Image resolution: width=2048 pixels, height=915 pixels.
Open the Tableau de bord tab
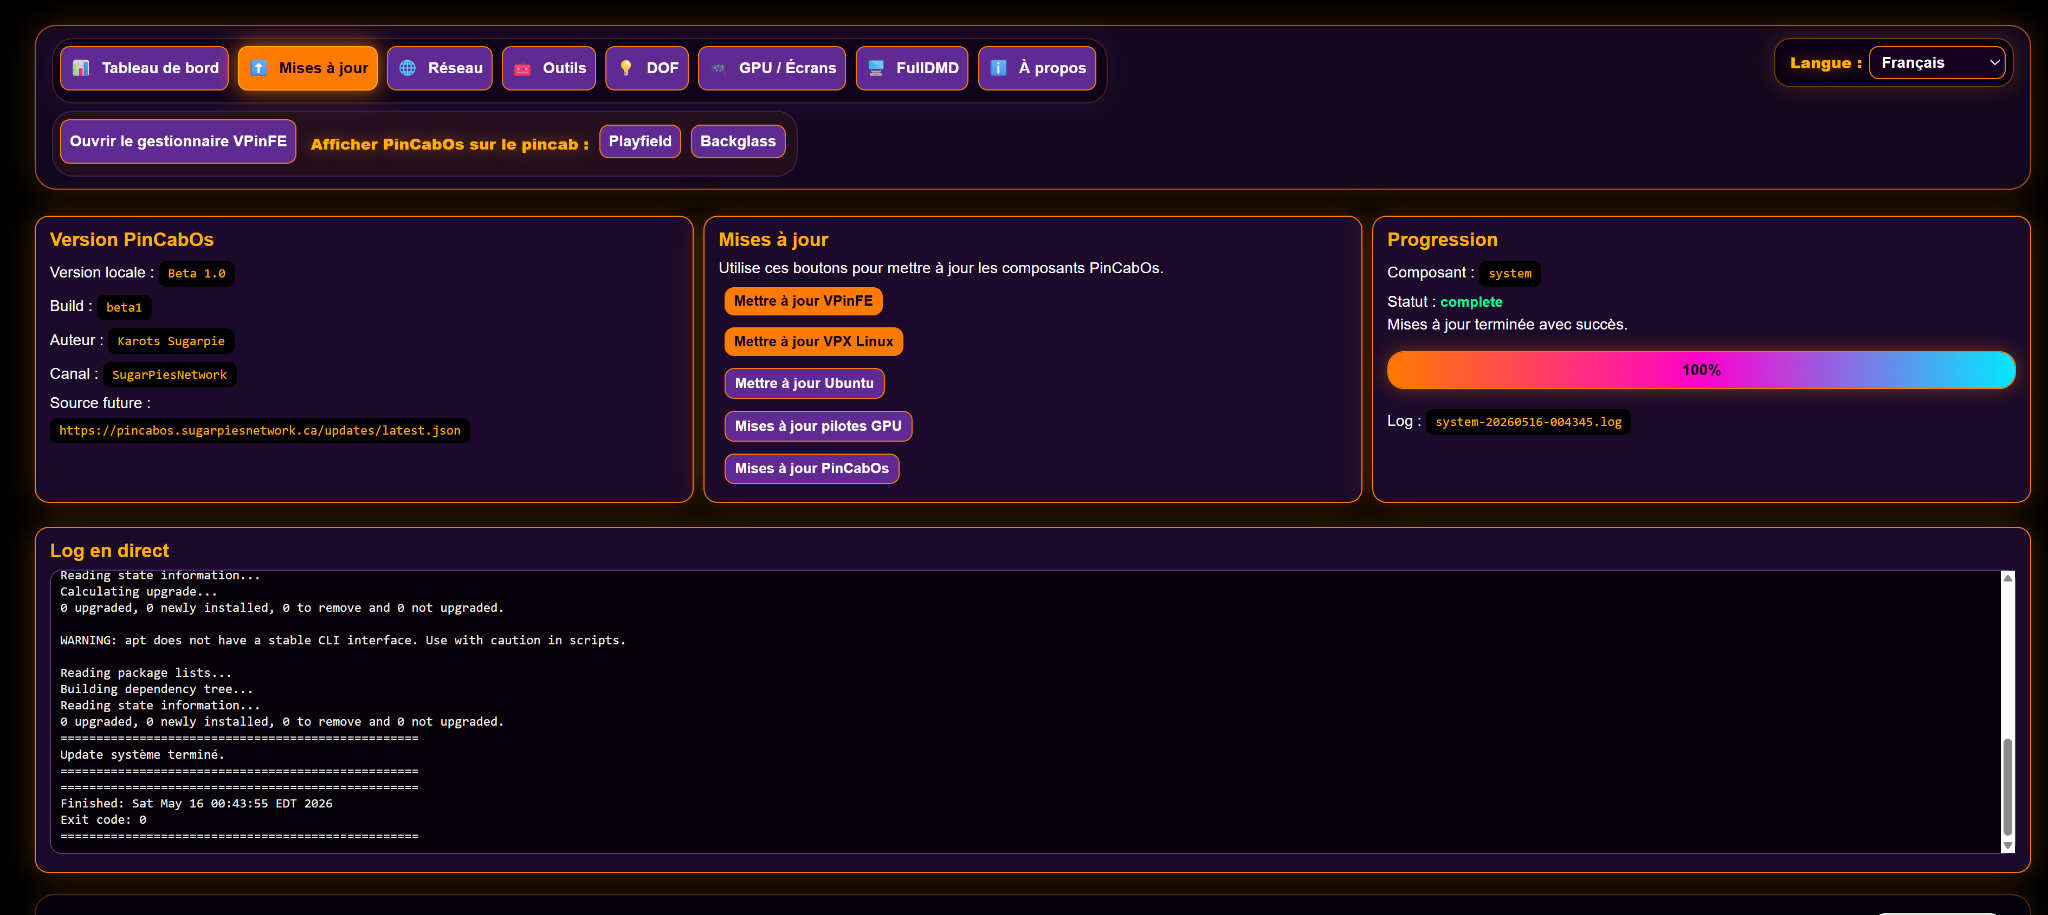(x=145, y=68)
